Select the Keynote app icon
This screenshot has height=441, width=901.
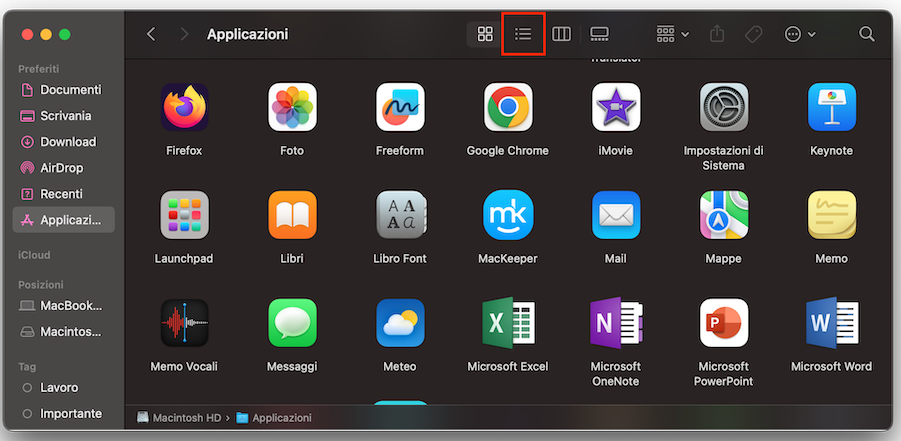click(831, 107)
